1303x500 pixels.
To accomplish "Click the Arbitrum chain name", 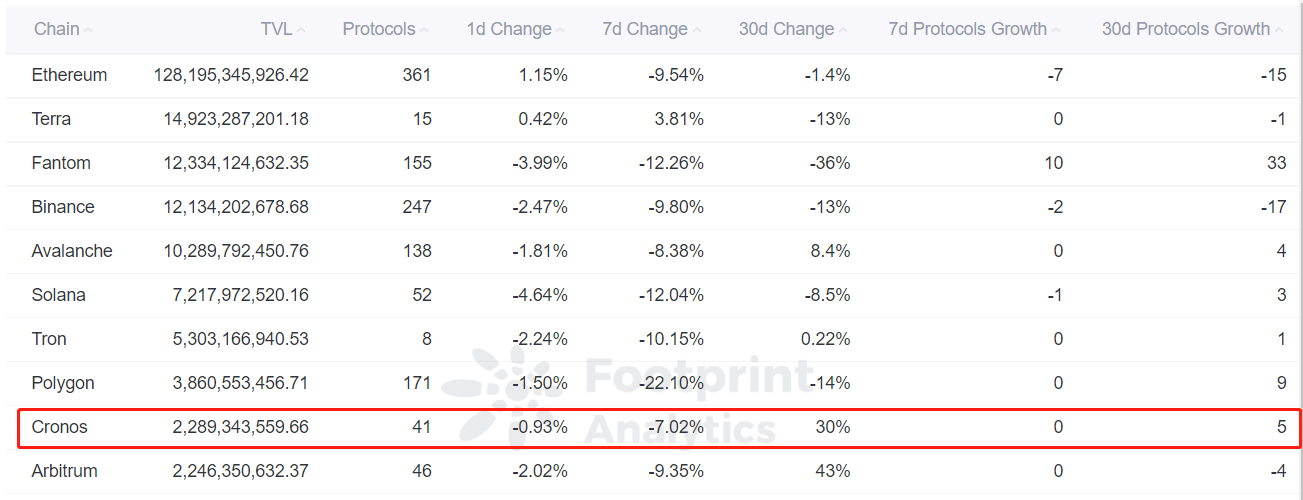I will click(x=65, y=471).
